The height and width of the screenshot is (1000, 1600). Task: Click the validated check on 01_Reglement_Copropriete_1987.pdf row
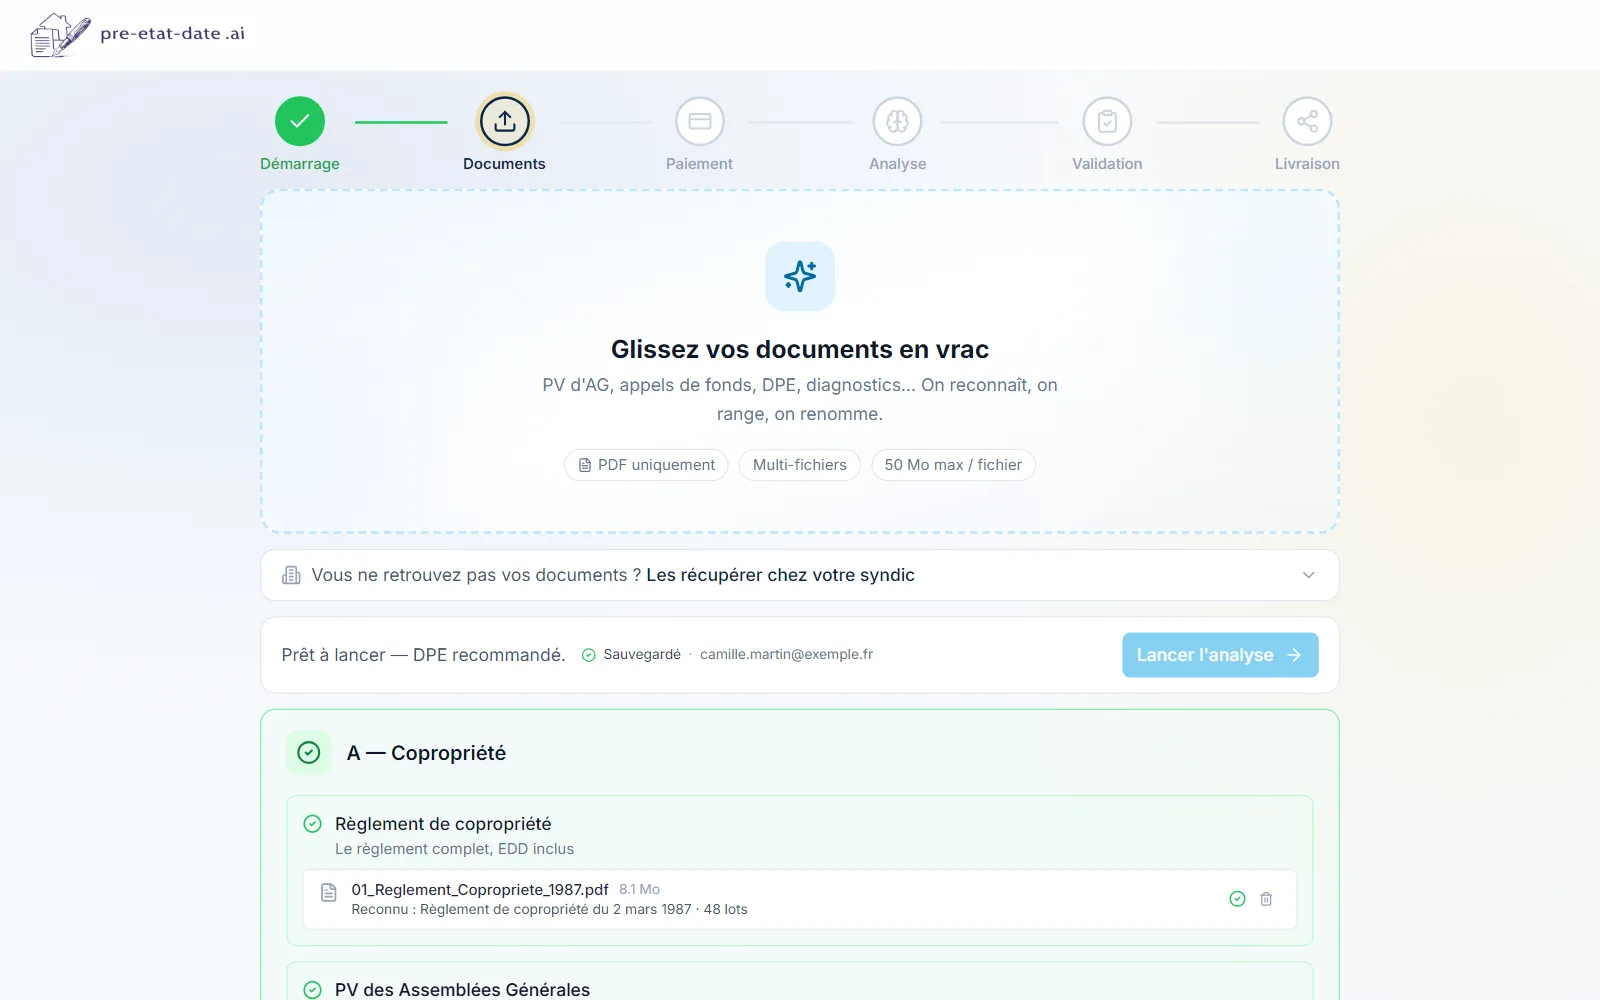coord(1237,899)
